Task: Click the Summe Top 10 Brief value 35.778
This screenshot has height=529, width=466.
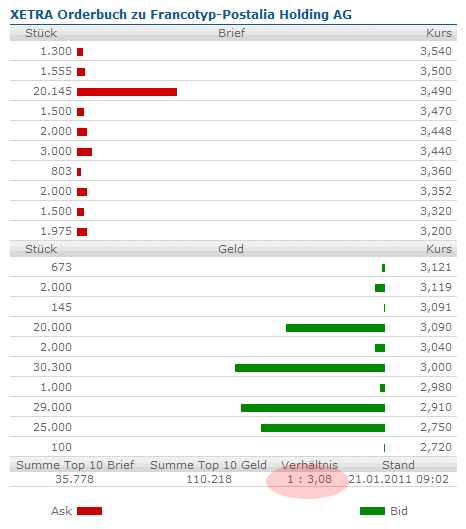Action: [75, 479]
